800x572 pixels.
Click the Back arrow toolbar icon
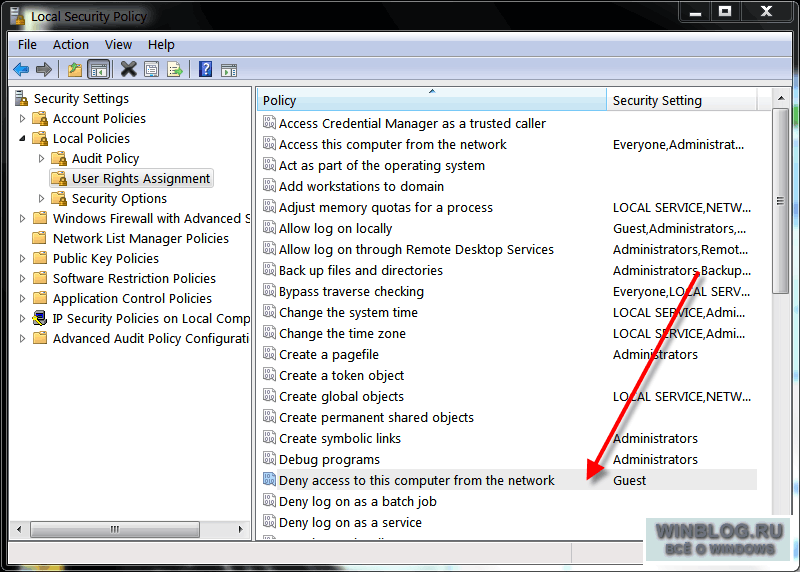[x=21, y=69]
